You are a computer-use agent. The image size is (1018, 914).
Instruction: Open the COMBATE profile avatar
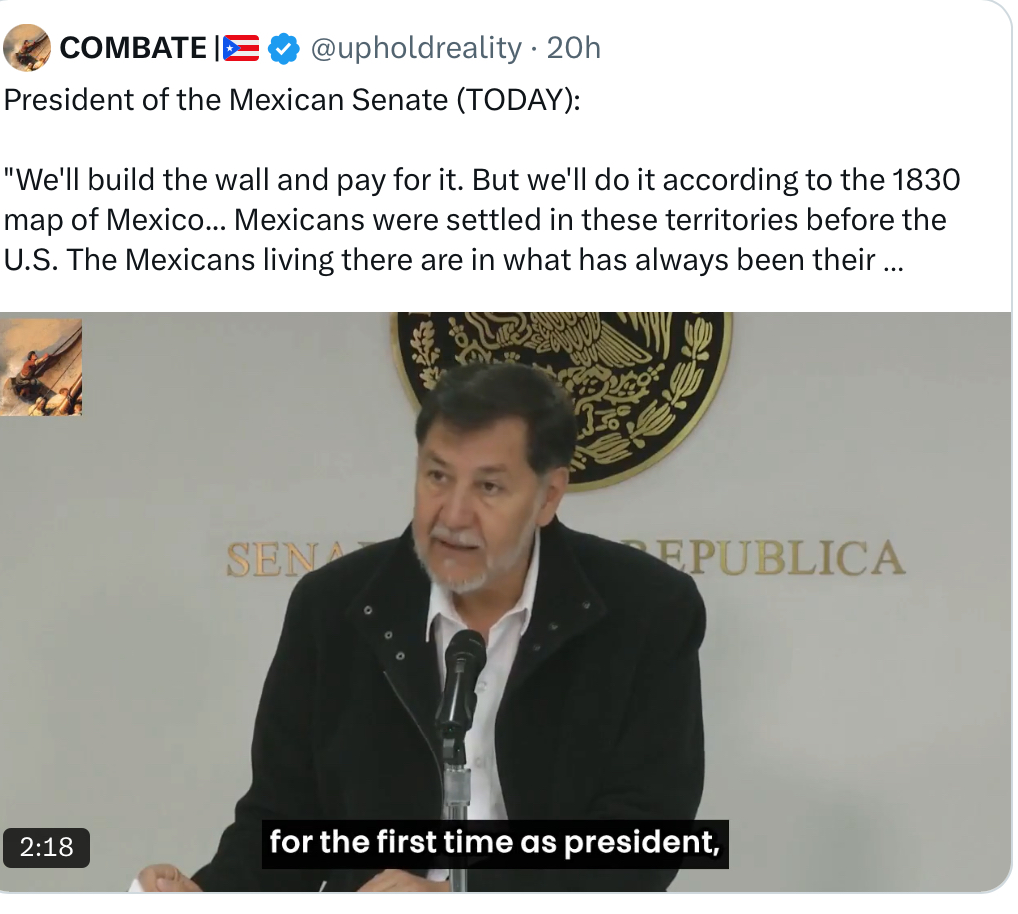pyautogui.click(x=27, y=47)
